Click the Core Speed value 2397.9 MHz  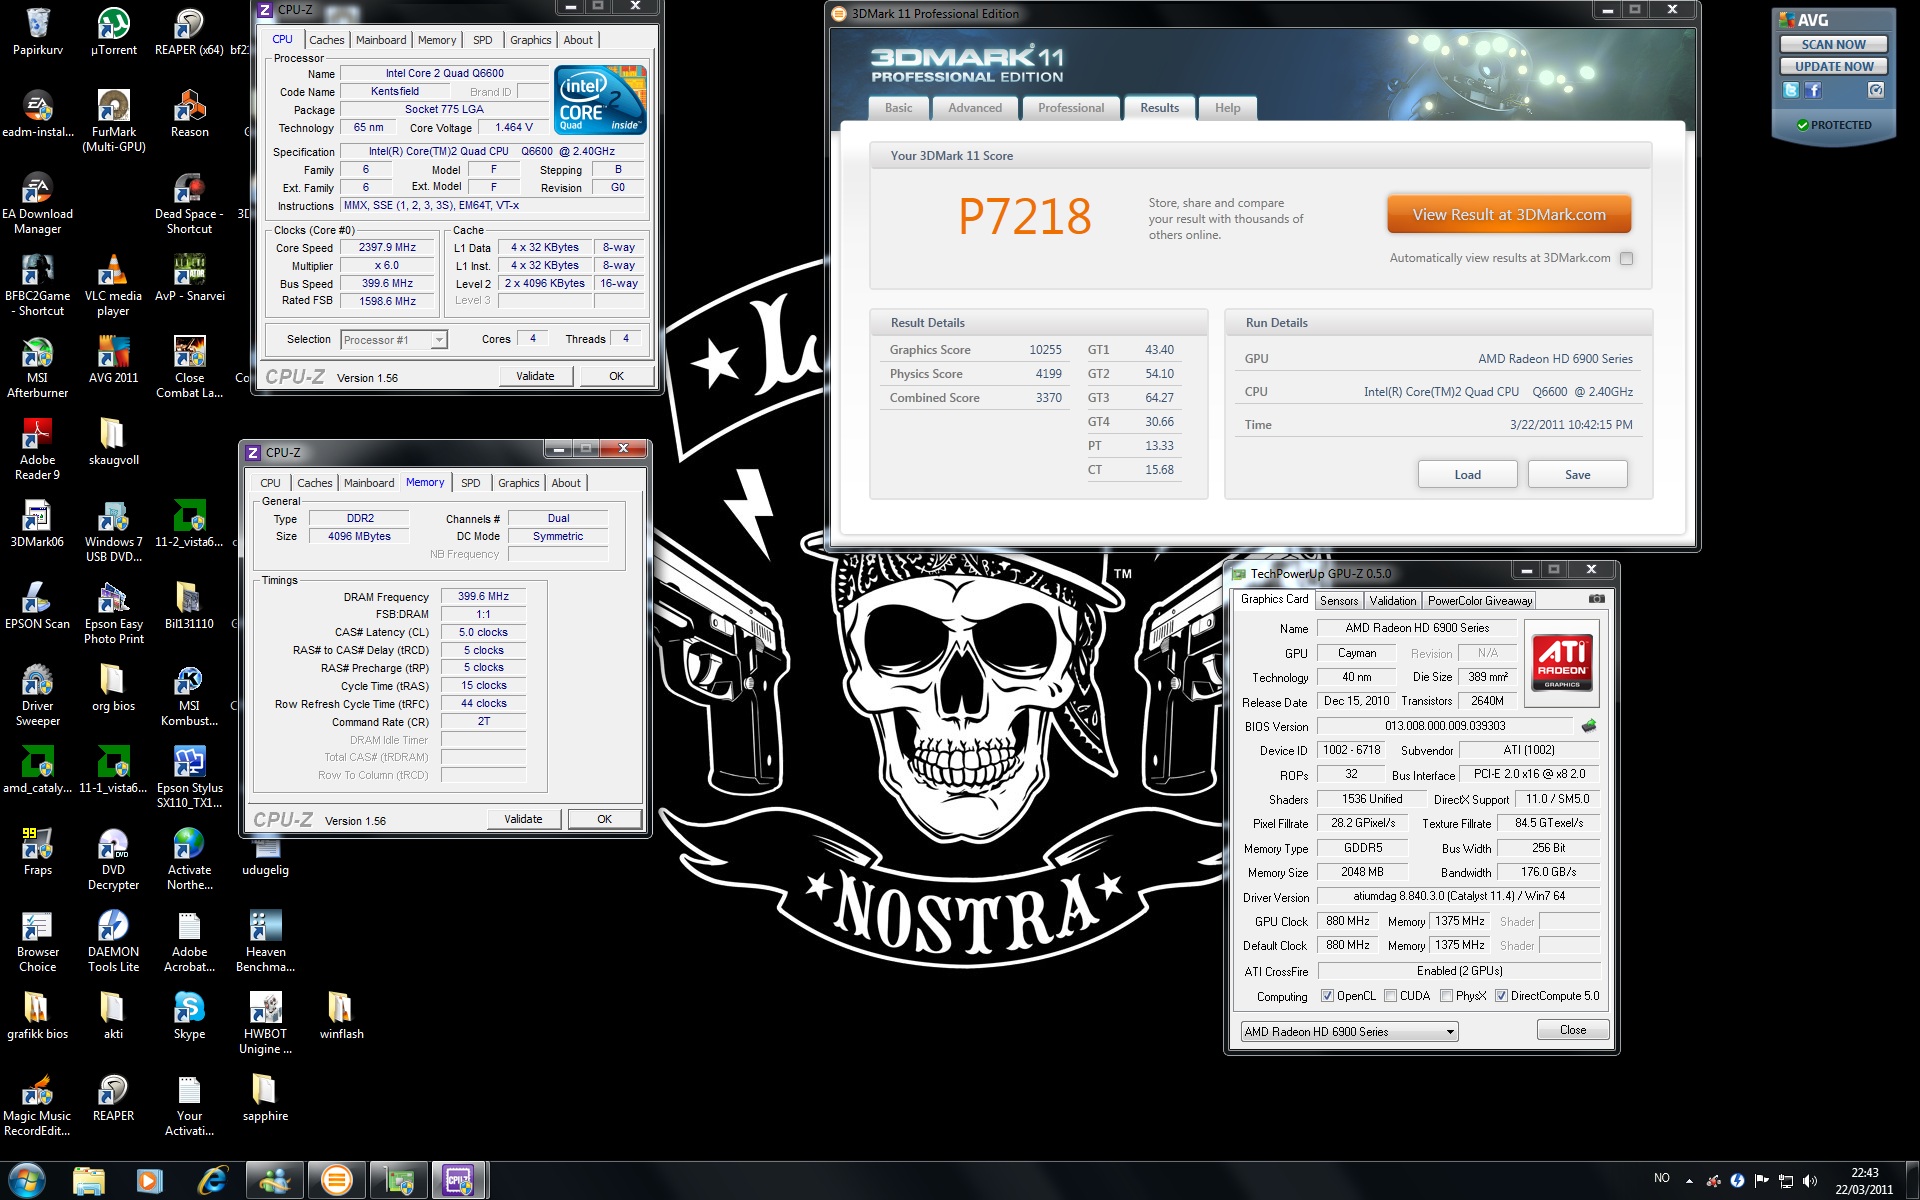pos(388,247)
